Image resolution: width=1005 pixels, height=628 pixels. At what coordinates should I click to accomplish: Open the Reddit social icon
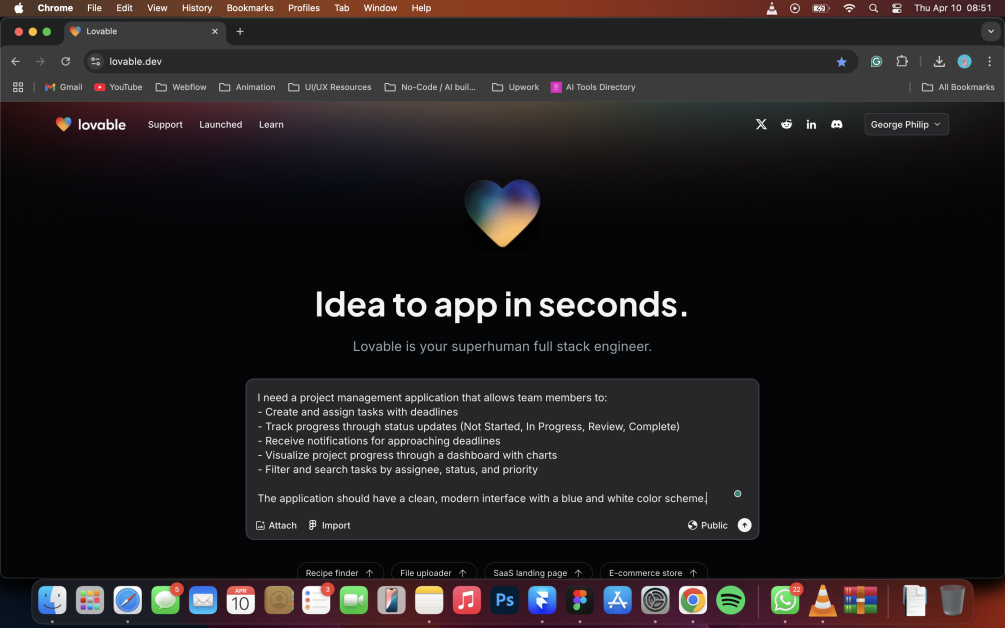pos(786,125)
